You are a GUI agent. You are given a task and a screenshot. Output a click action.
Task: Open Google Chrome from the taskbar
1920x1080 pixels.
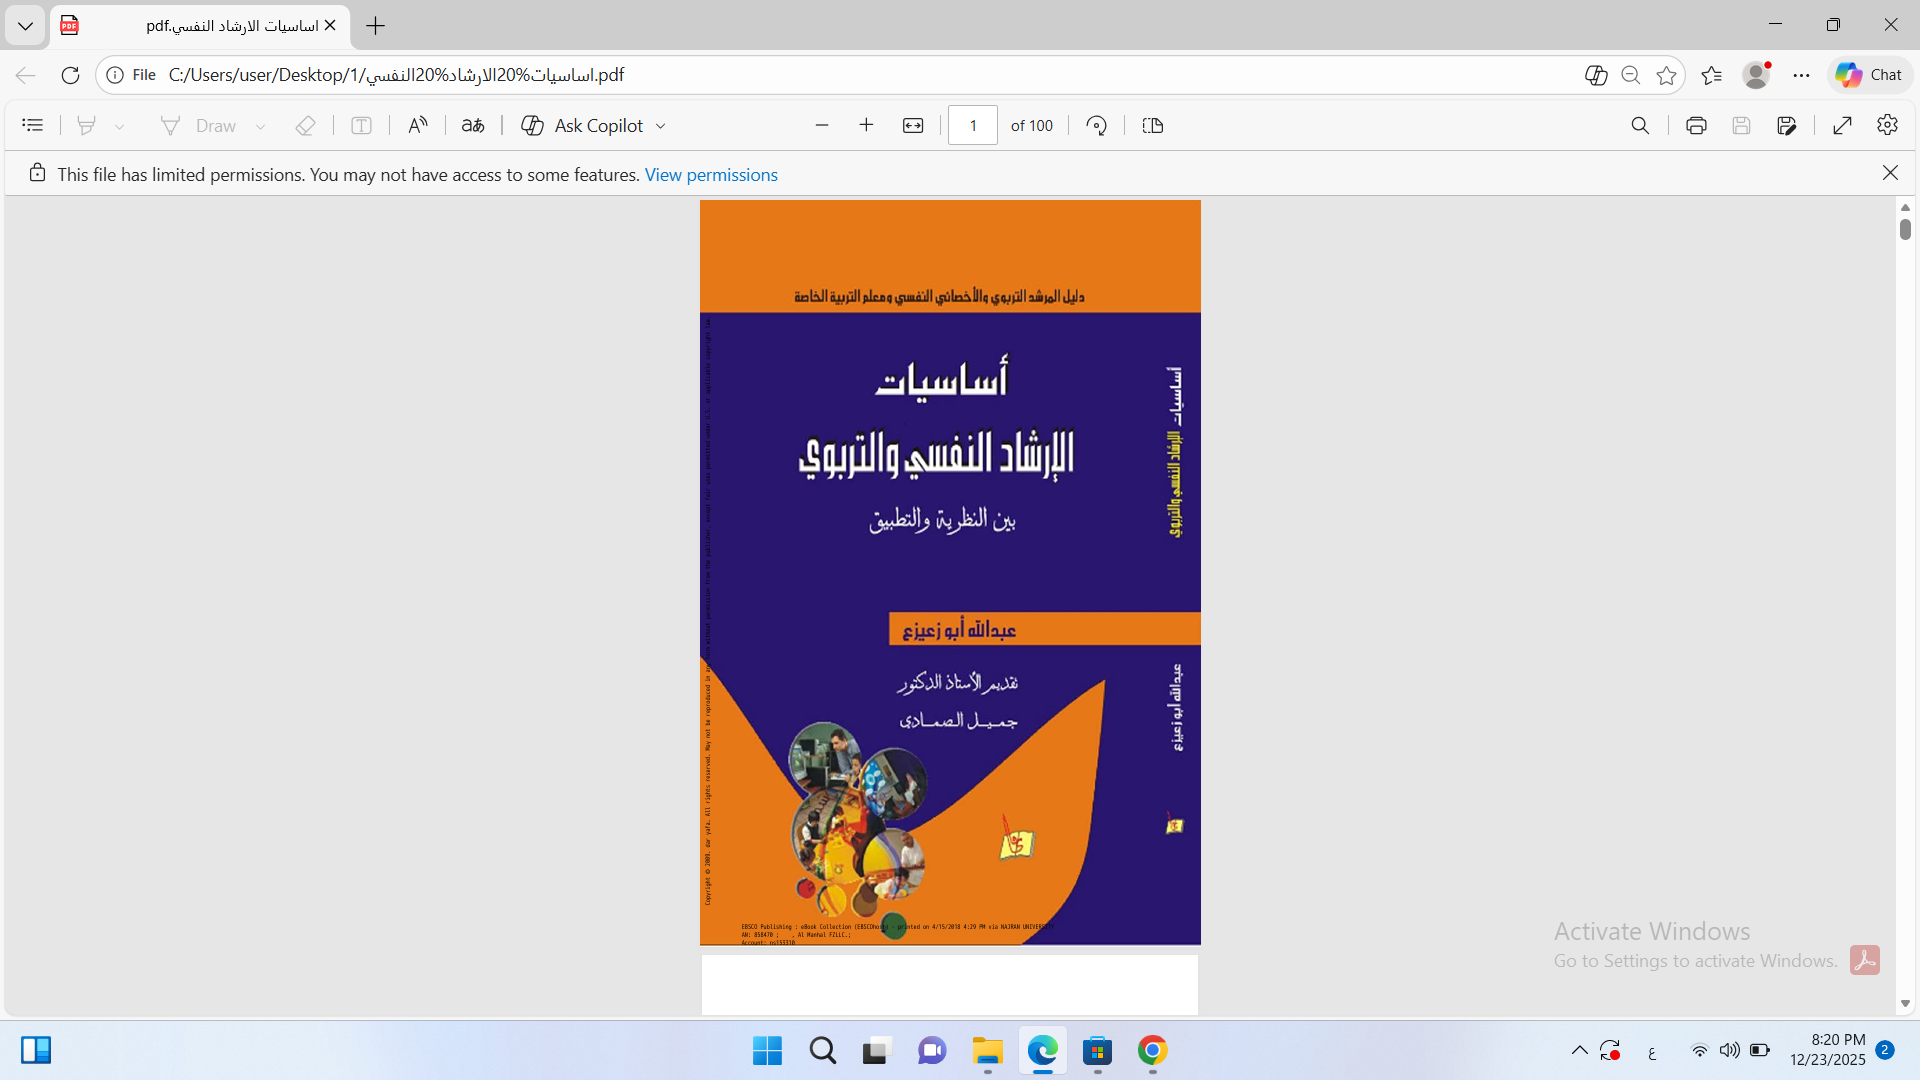pyautogui.click(x=1152, y=1051)
